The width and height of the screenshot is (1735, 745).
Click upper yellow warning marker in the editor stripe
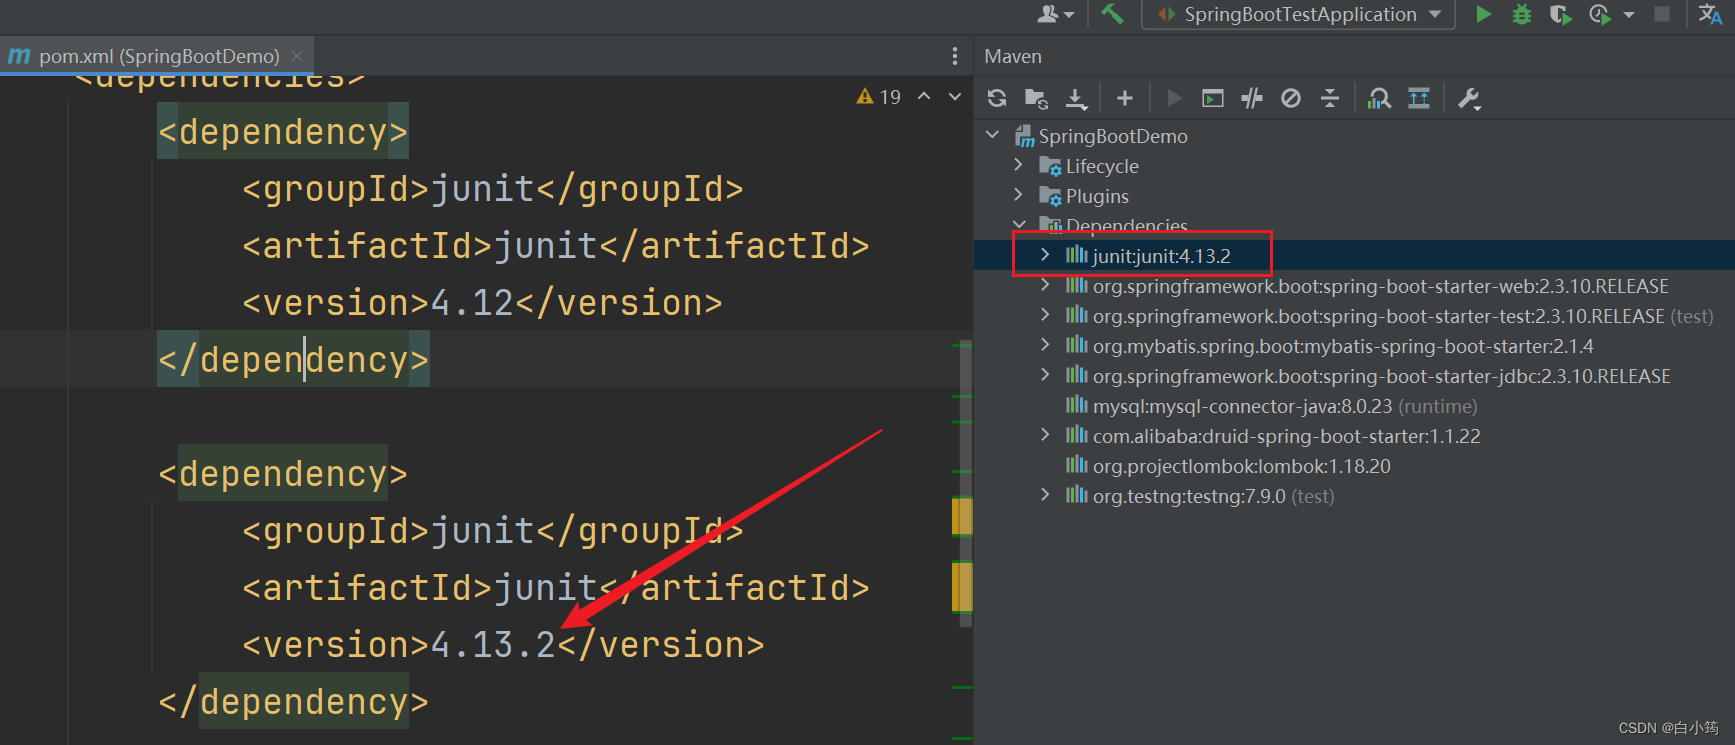(x=962, y=516)
